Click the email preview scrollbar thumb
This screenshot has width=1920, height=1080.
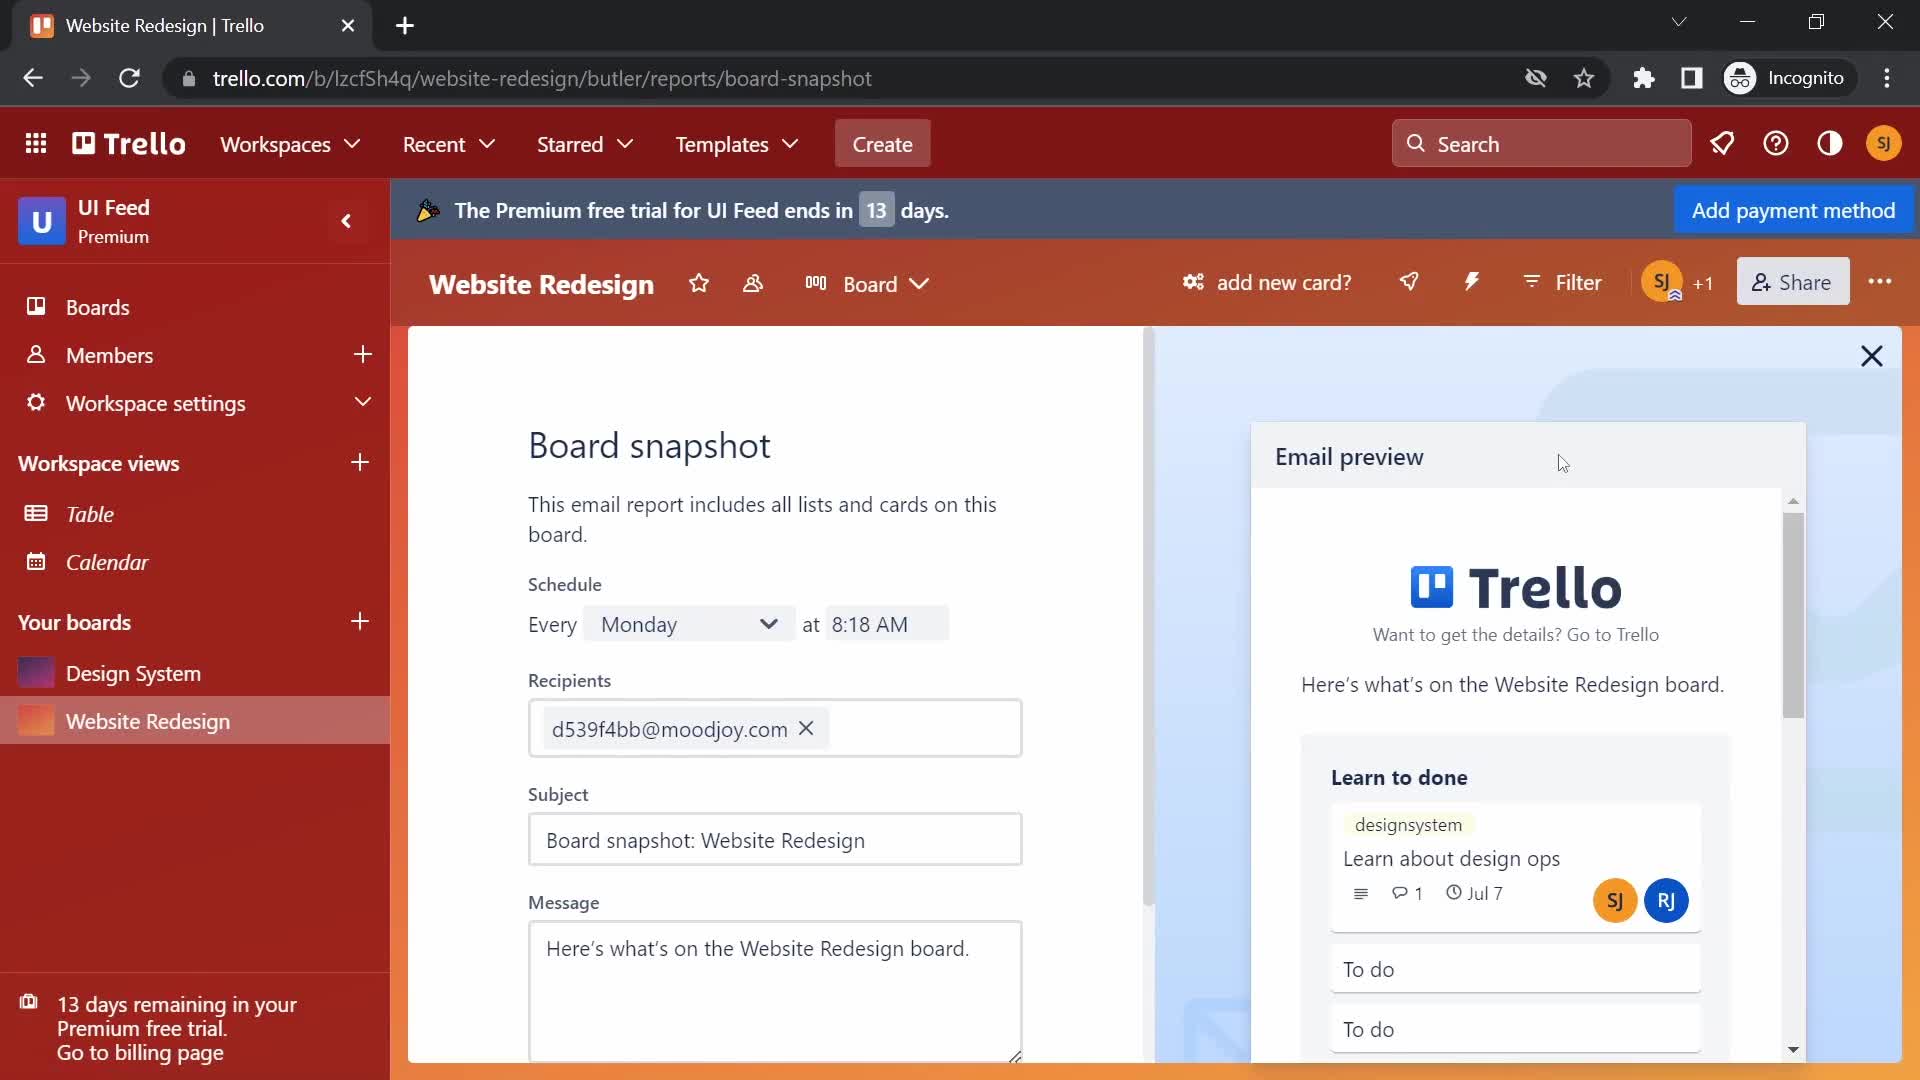click(1793, 615)
